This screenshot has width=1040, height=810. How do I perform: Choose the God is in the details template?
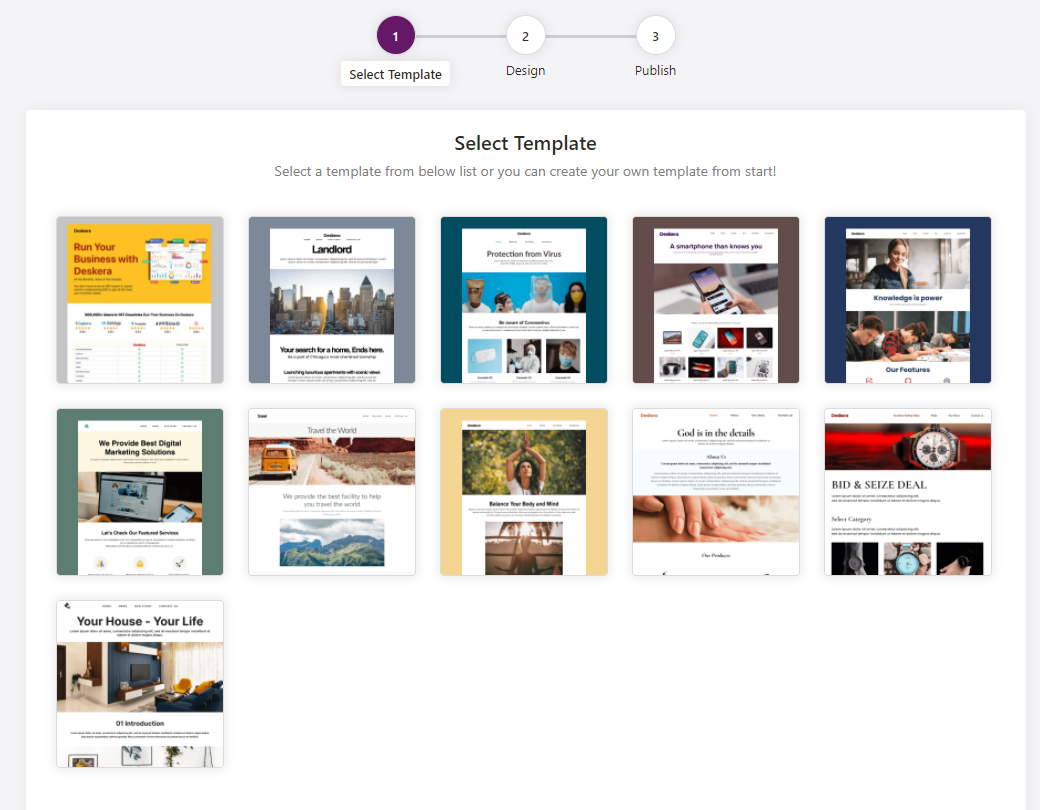coord(716,492)
